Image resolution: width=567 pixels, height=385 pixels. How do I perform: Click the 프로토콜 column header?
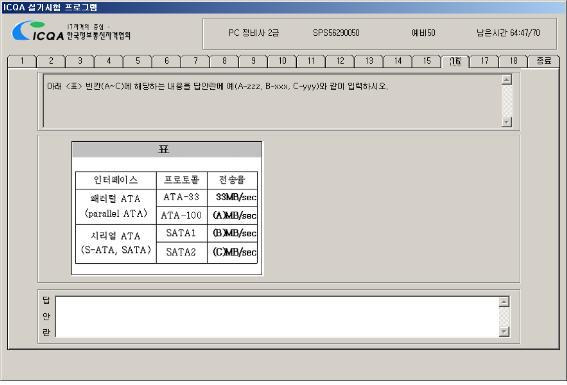click(x=182, y=180)
